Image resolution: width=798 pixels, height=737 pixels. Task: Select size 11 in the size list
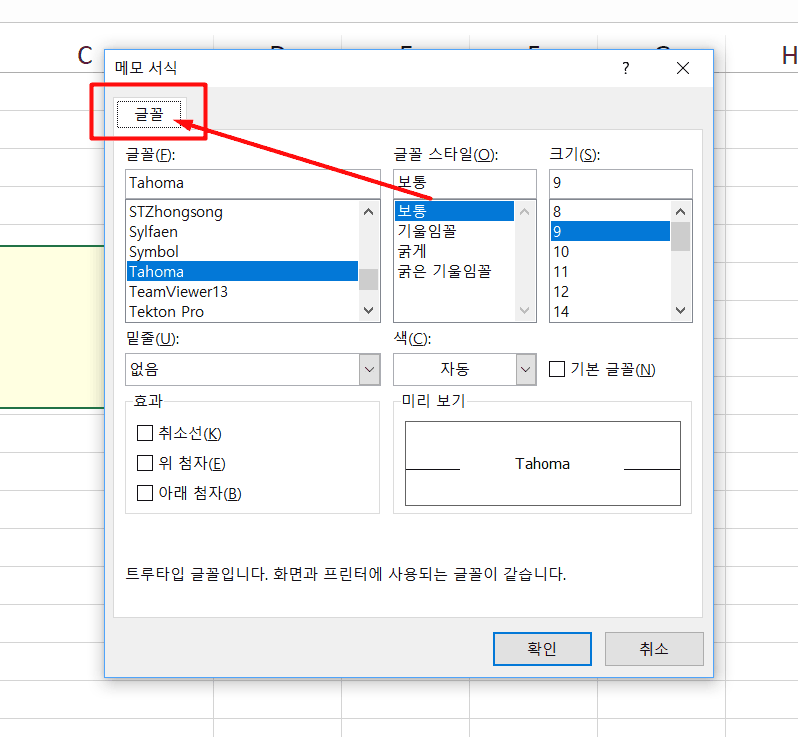coord(610,271)
